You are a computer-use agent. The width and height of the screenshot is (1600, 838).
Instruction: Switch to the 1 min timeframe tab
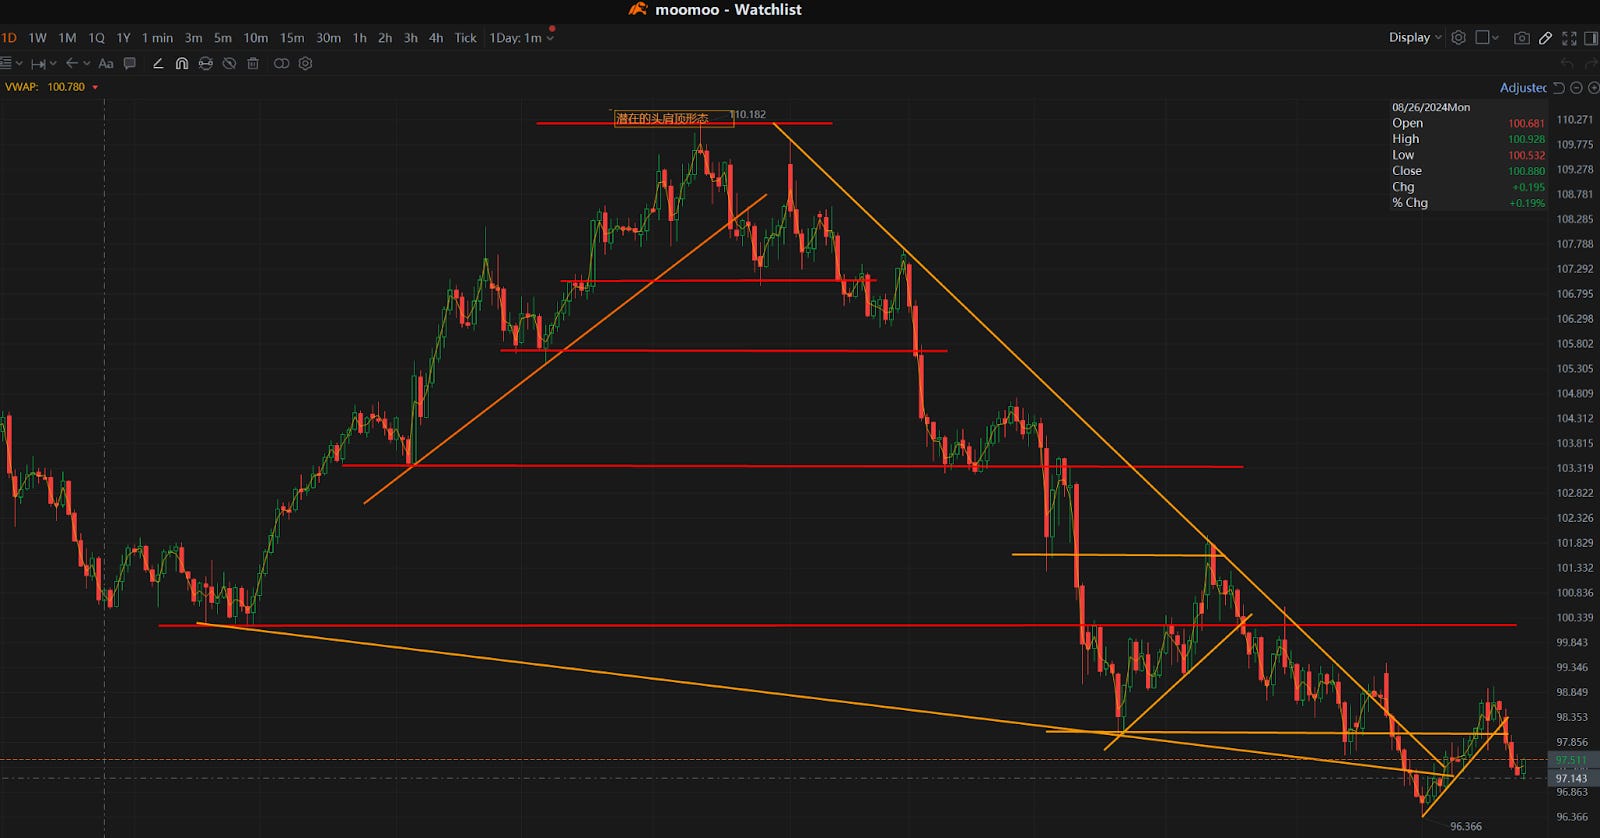157,38
